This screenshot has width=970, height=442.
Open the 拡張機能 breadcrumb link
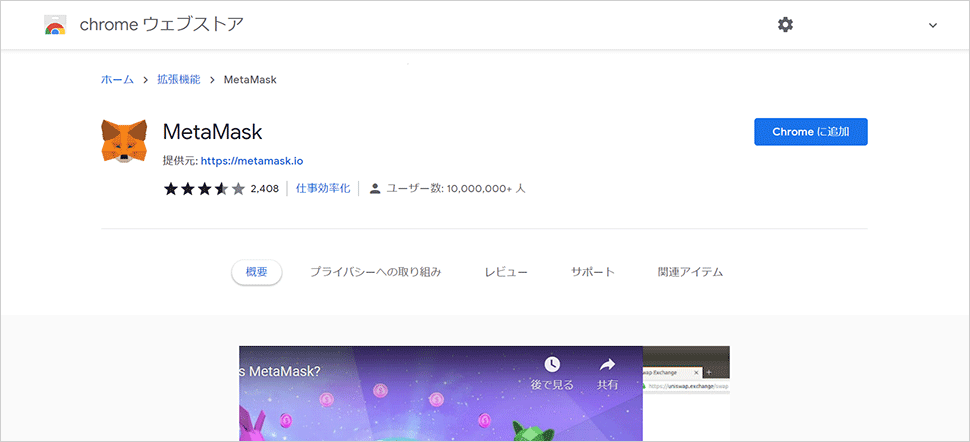pos(178,80)
